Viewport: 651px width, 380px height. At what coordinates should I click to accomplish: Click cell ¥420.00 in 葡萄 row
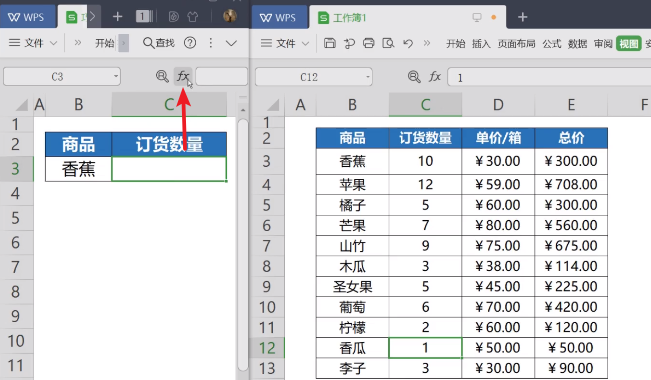tap(571, 307)
